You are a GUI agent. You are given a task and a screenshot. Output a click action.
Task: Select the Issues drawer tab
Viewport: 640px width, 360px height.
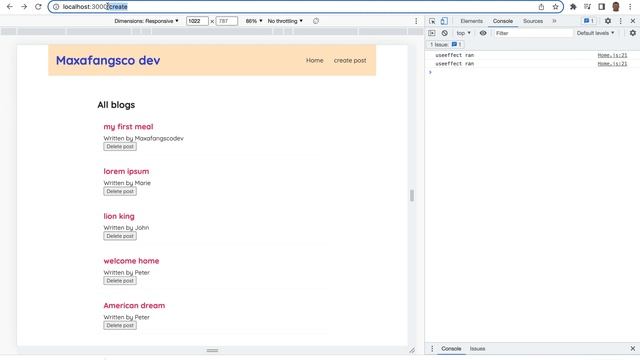(477, 349)
